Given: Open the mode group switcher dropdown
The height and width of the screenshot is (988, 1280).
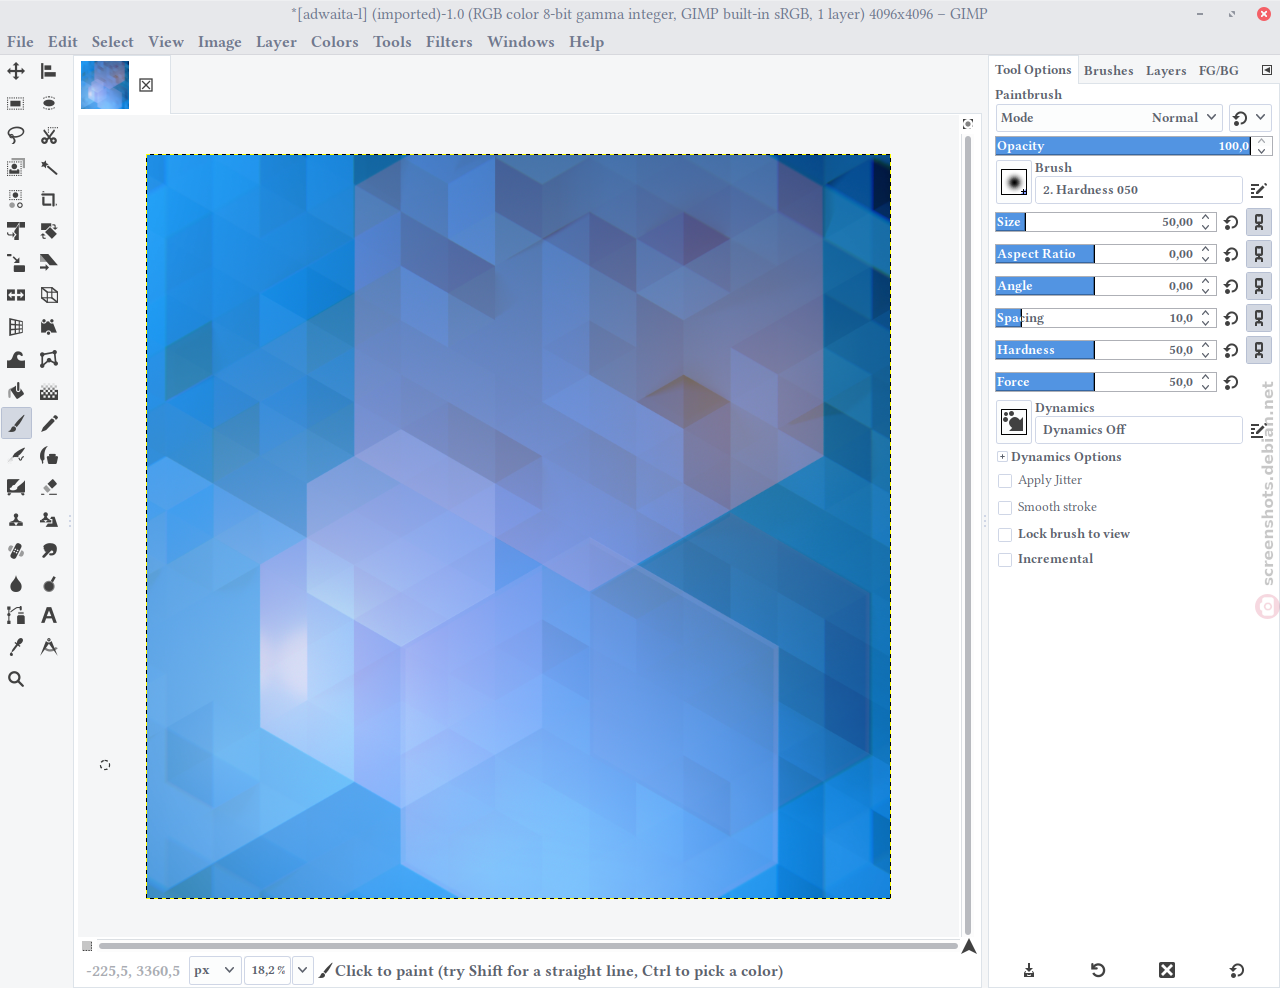Looking at the screenshot, I should point(1250,118).
